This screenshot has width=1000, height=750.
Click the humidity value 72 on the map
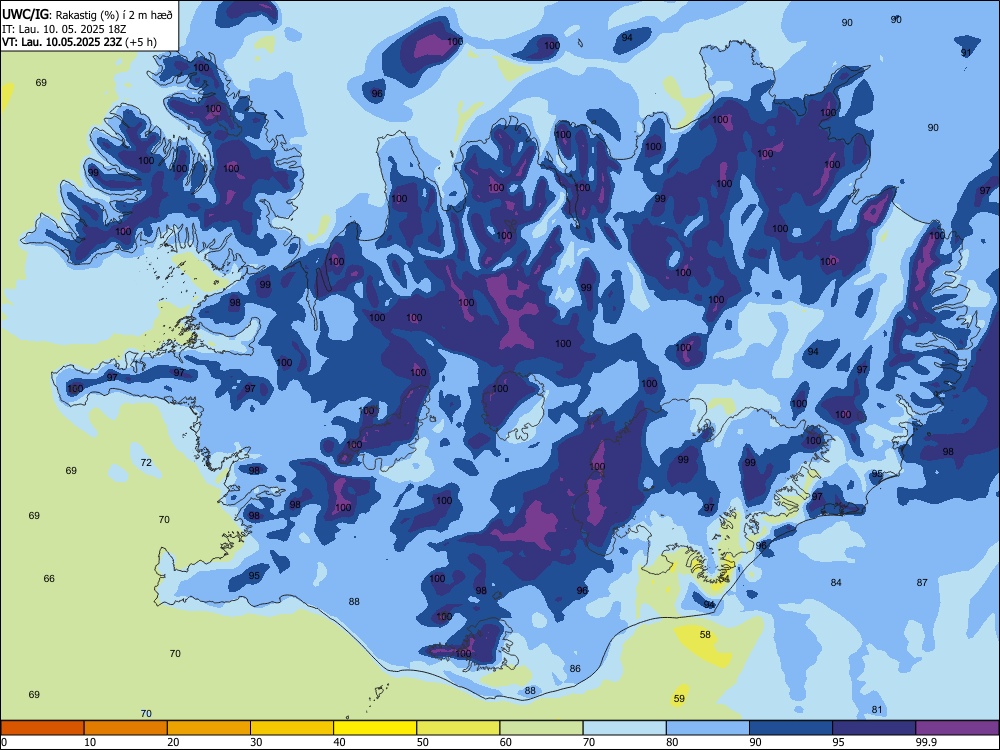click(146, 462)
